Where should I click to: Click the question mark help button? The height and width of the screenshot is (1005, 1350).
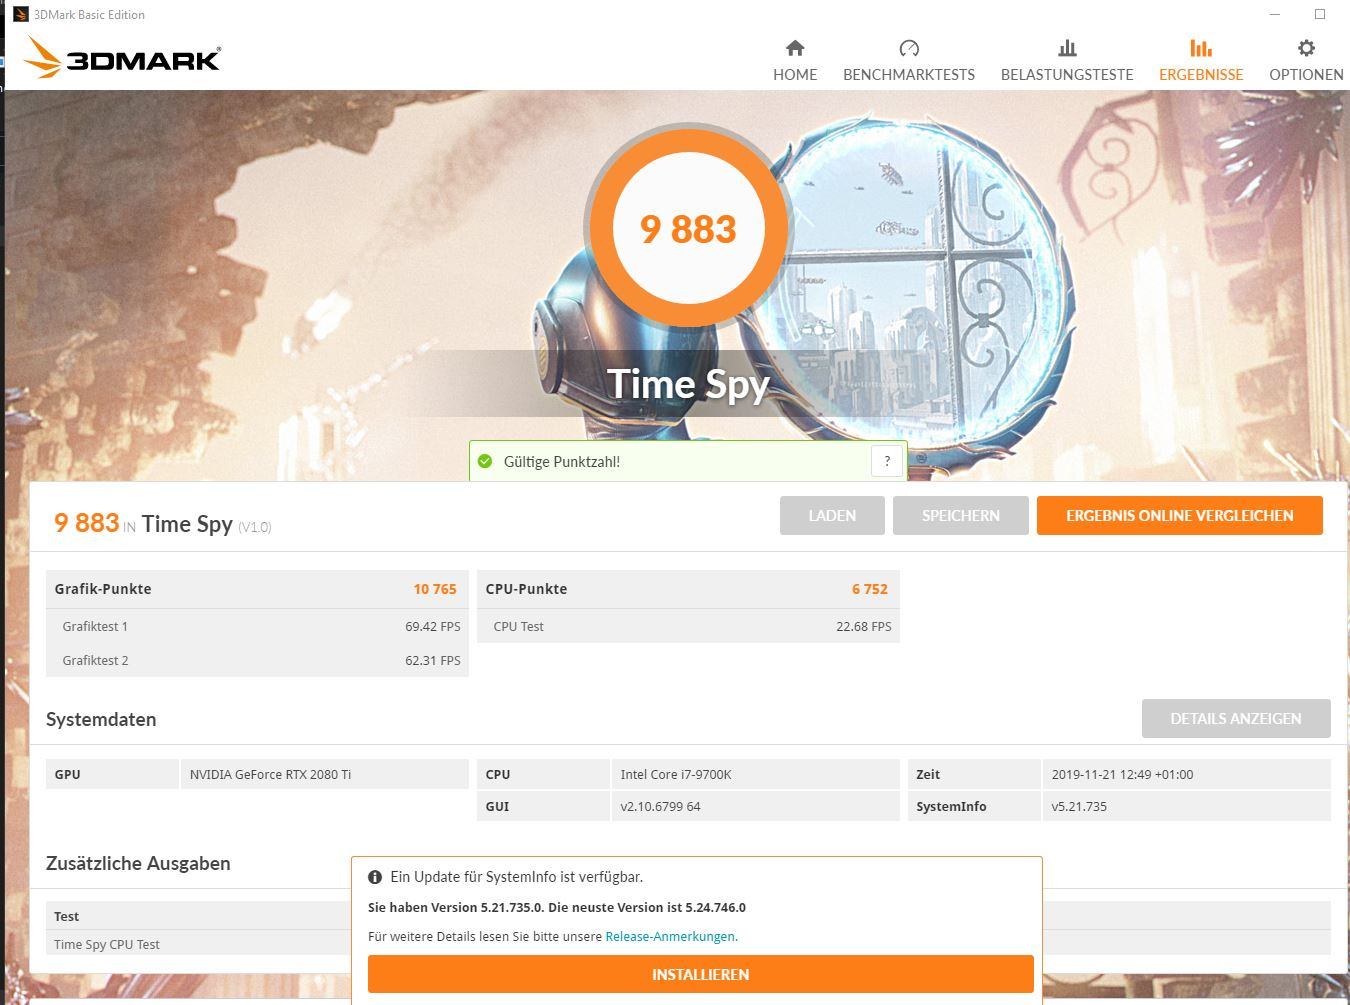887,461
